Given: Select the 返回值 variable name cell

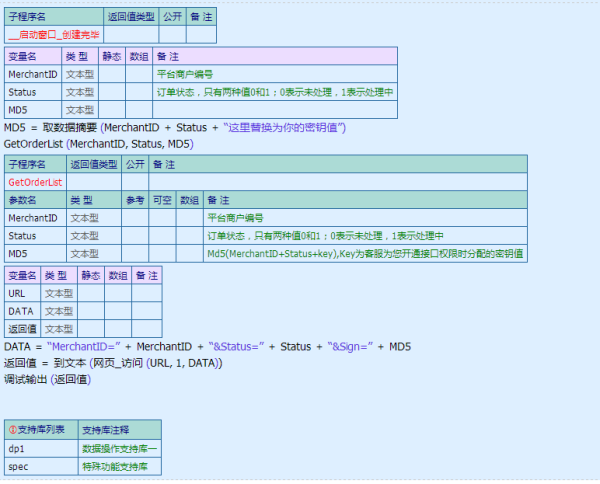Looking at the screenshot, I should pyautogui.click(x=22, y=329).
